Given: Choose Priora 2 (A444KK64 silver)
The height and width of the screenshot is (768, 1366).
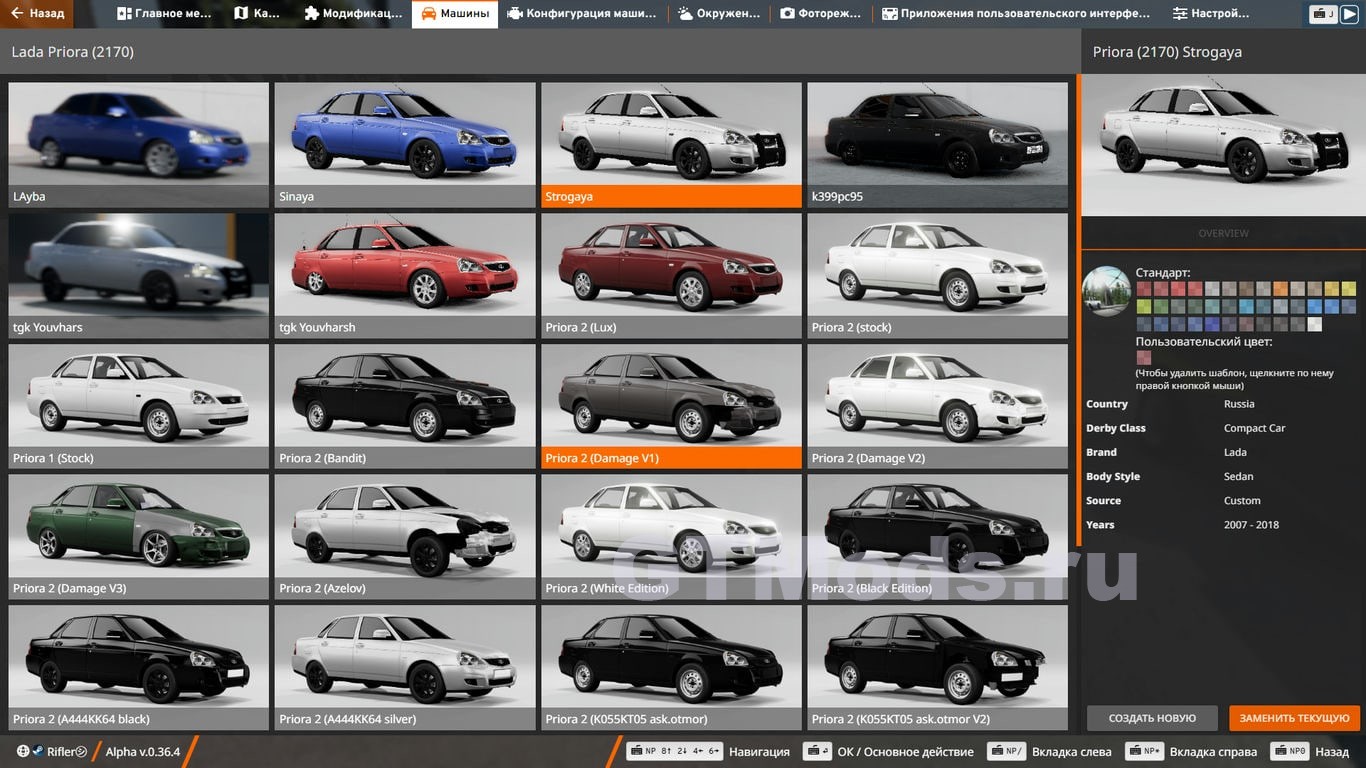Looking at the screenshot, I should (x=405, y=667).
